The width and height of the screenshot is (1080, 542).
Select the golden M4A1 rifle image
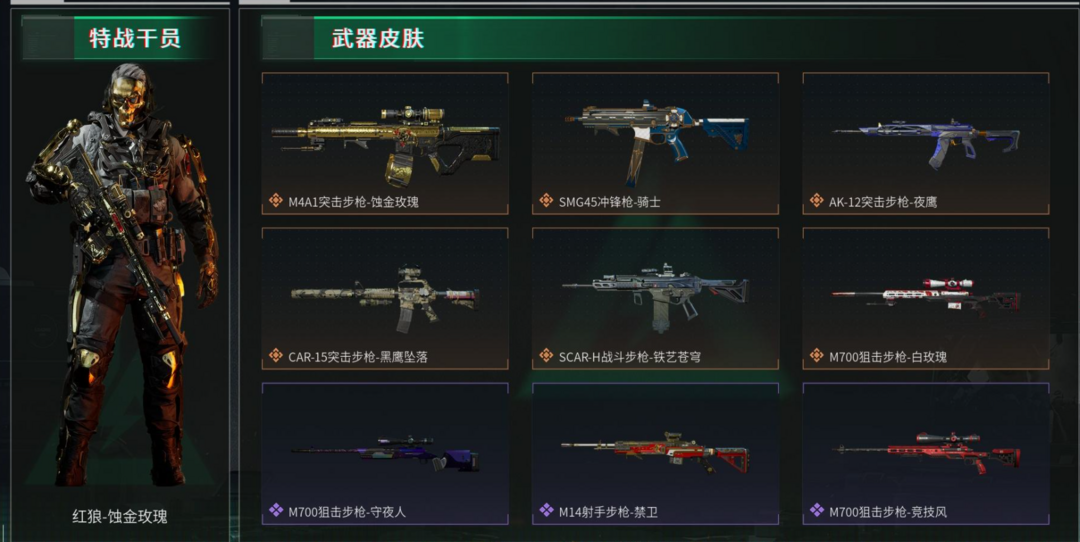pyautogui.click(x=386, y=145)
